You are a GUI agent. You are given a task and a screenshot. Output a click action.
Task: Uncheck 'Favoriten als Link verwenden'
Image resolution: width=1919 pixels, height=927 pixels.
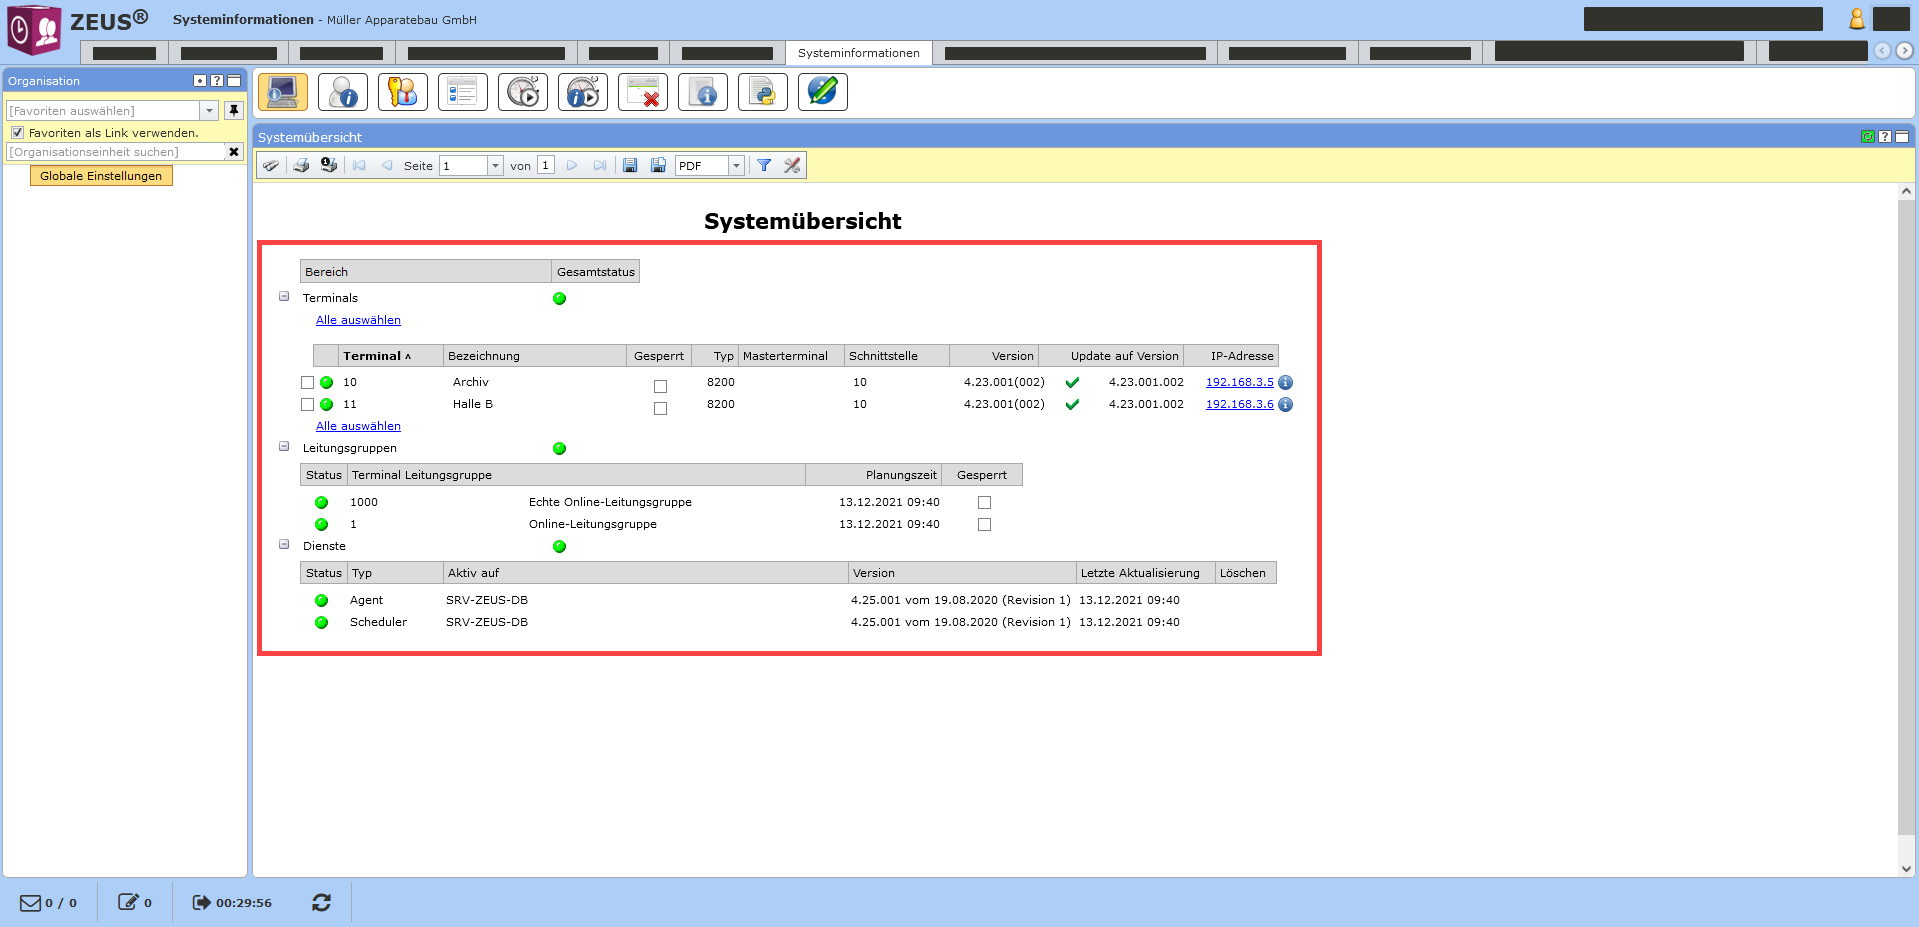pos(17,133)
